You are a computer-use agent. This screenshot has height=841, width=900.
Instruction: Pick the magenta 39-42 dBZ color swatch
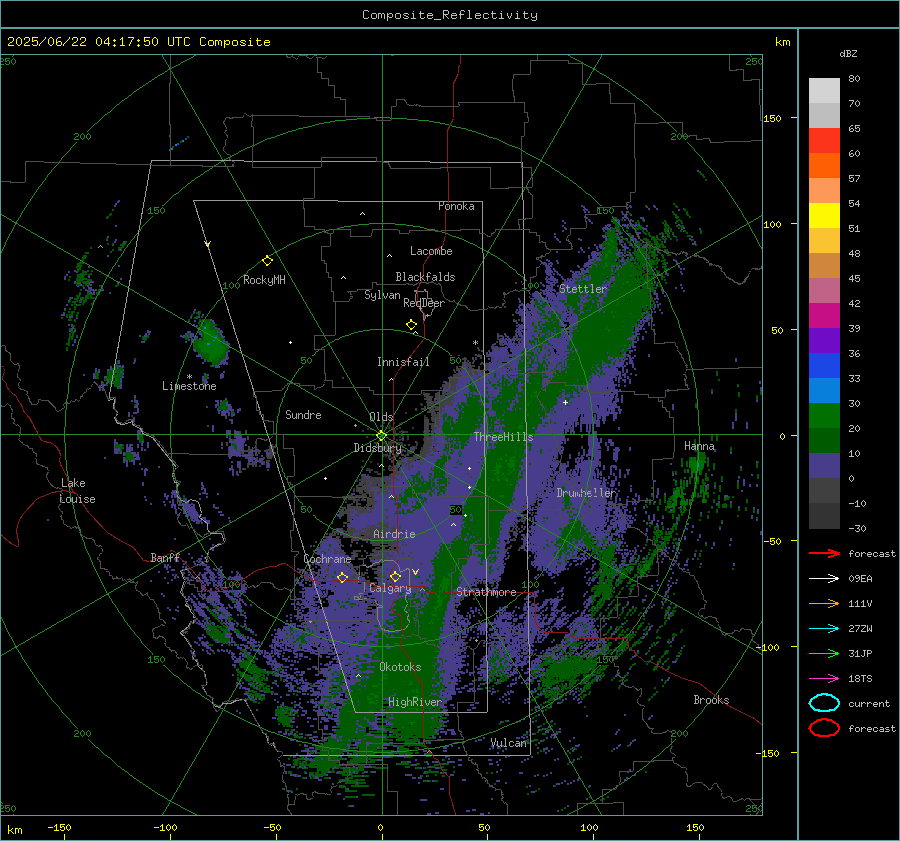pos(824,315)
